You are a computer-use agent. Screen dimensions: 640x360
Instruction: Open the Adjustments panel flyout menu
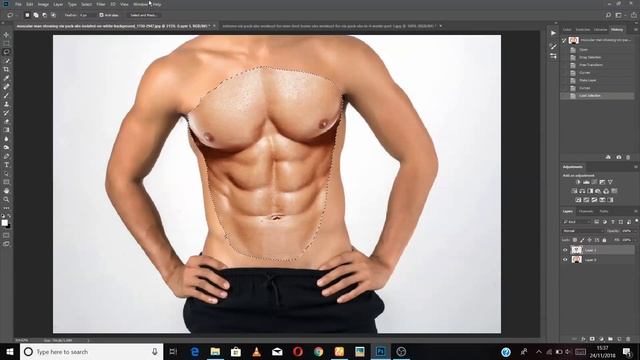click(636, 167)
